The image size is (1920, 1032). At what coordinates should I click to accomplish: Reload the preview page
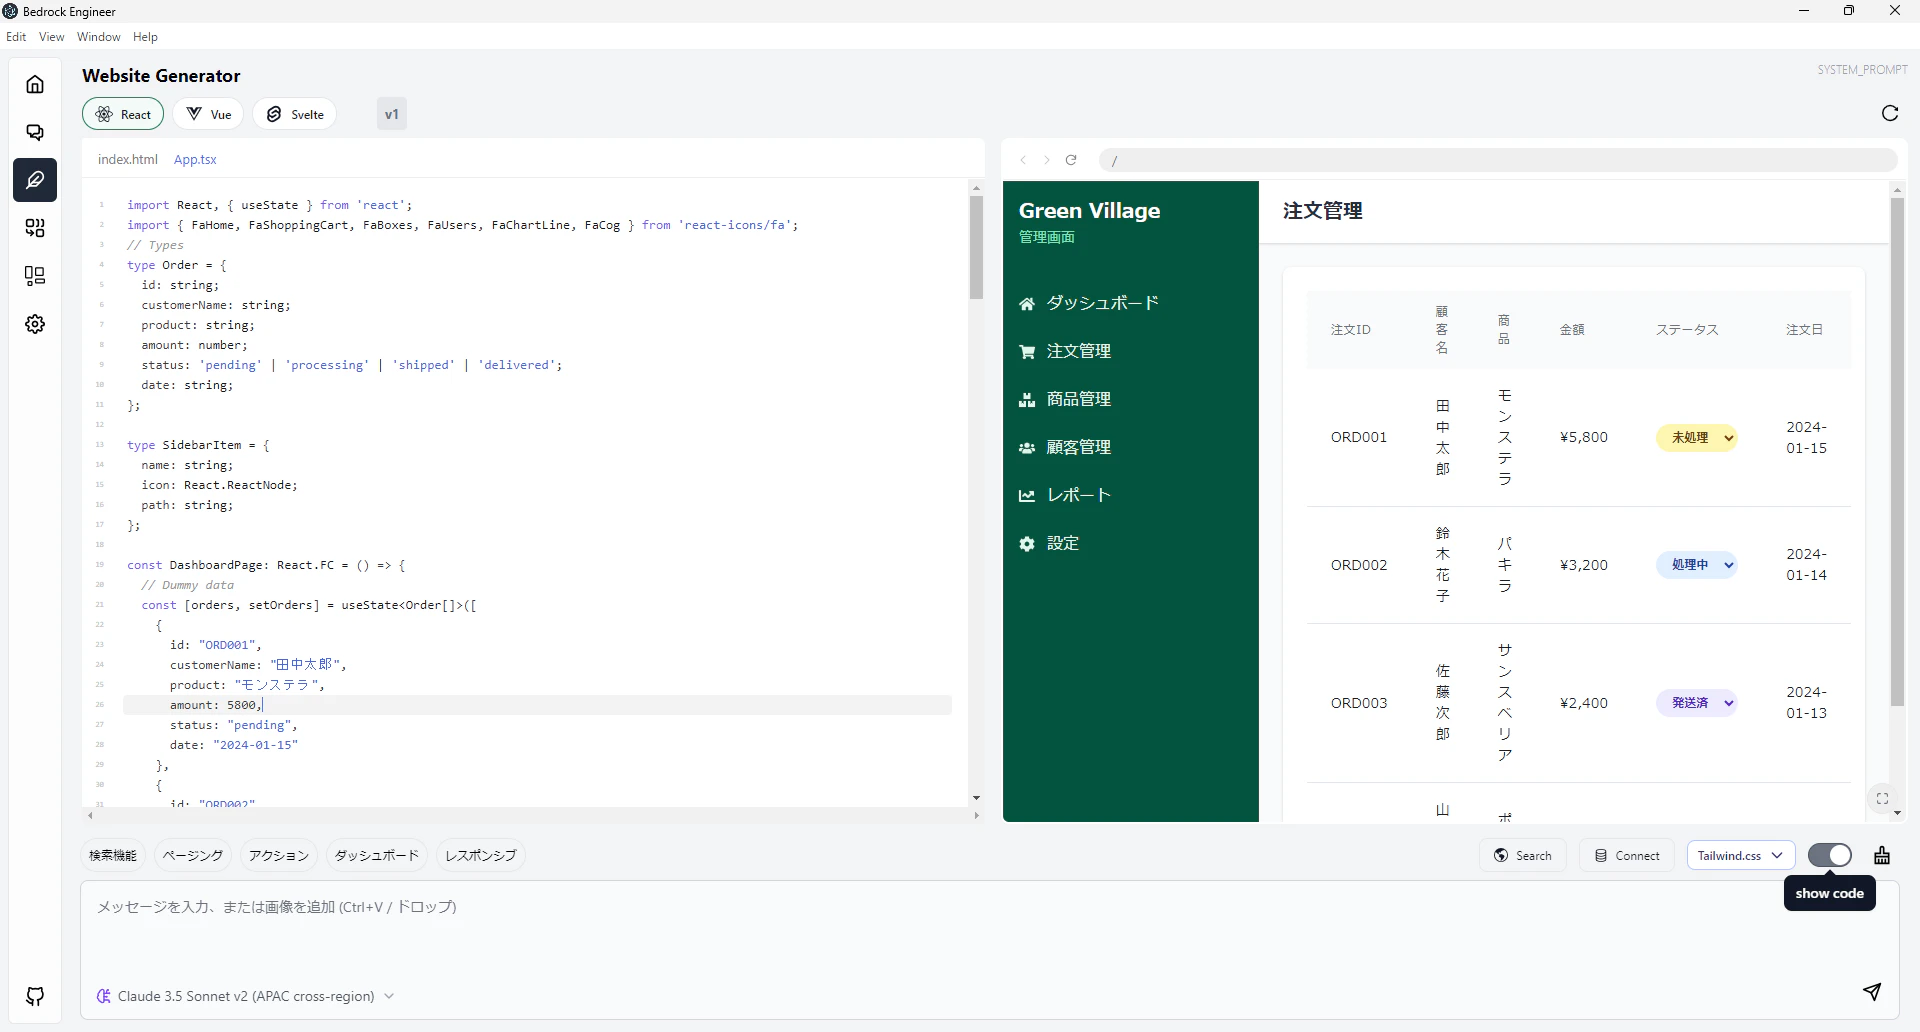pyautogui.click(x=1071, y=160)
